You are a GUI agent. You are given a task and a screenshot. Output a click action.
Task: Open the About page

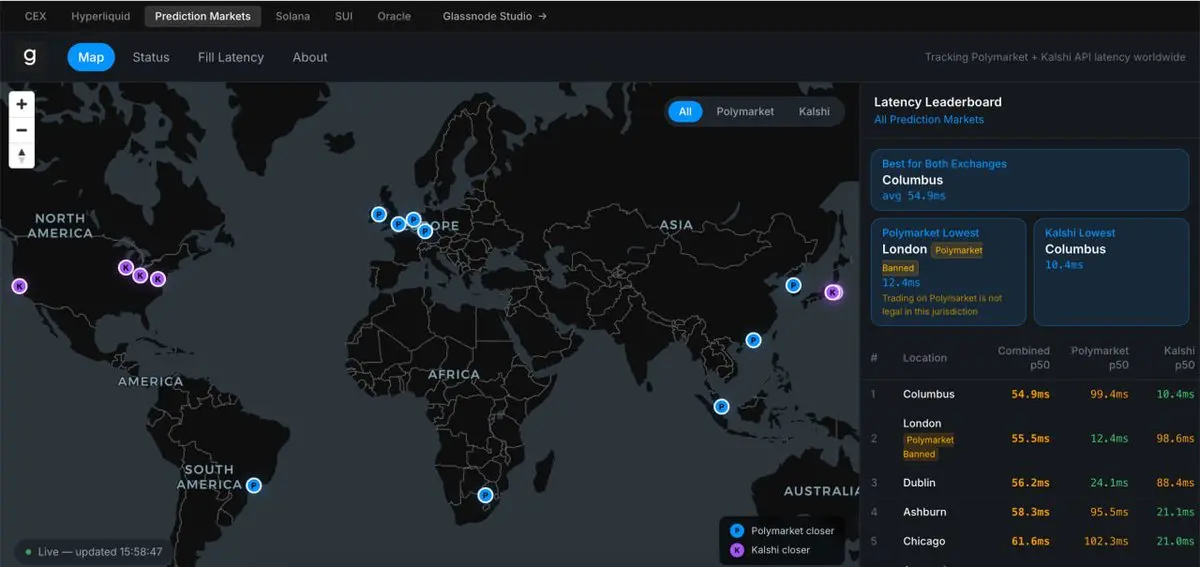[310, 57]
